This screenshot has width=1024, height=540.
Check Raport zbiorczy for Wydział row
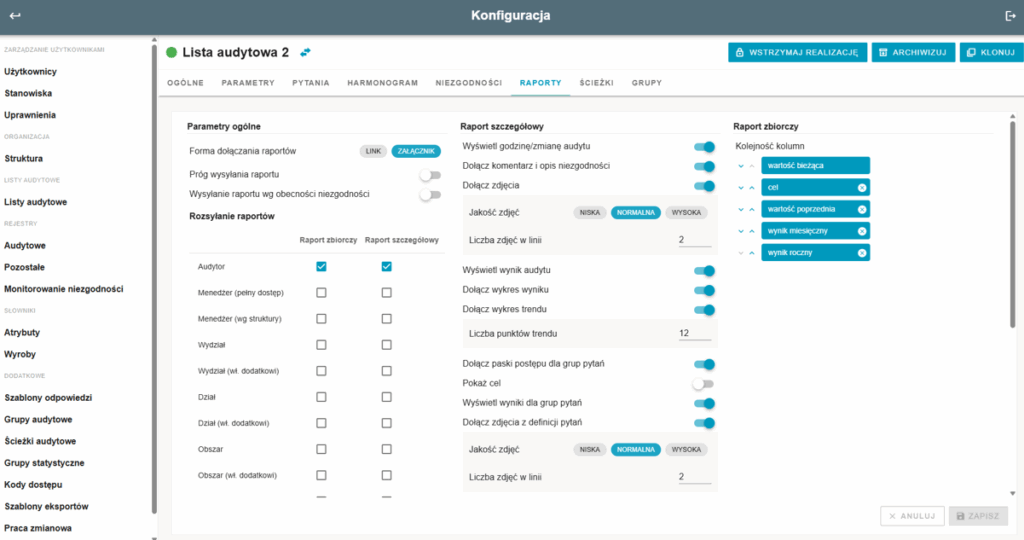pos(321,345)
